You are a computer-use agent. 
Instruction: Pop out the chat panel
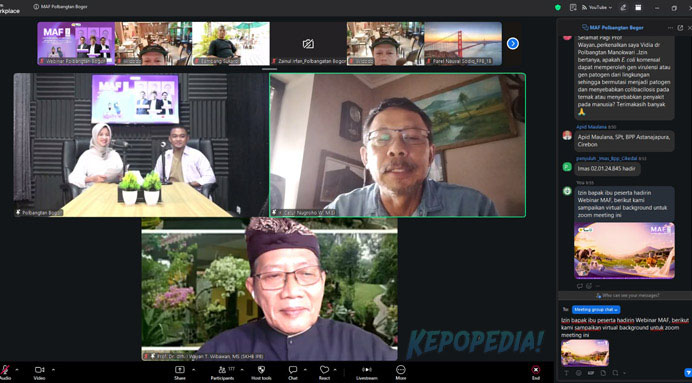(680, 27)
